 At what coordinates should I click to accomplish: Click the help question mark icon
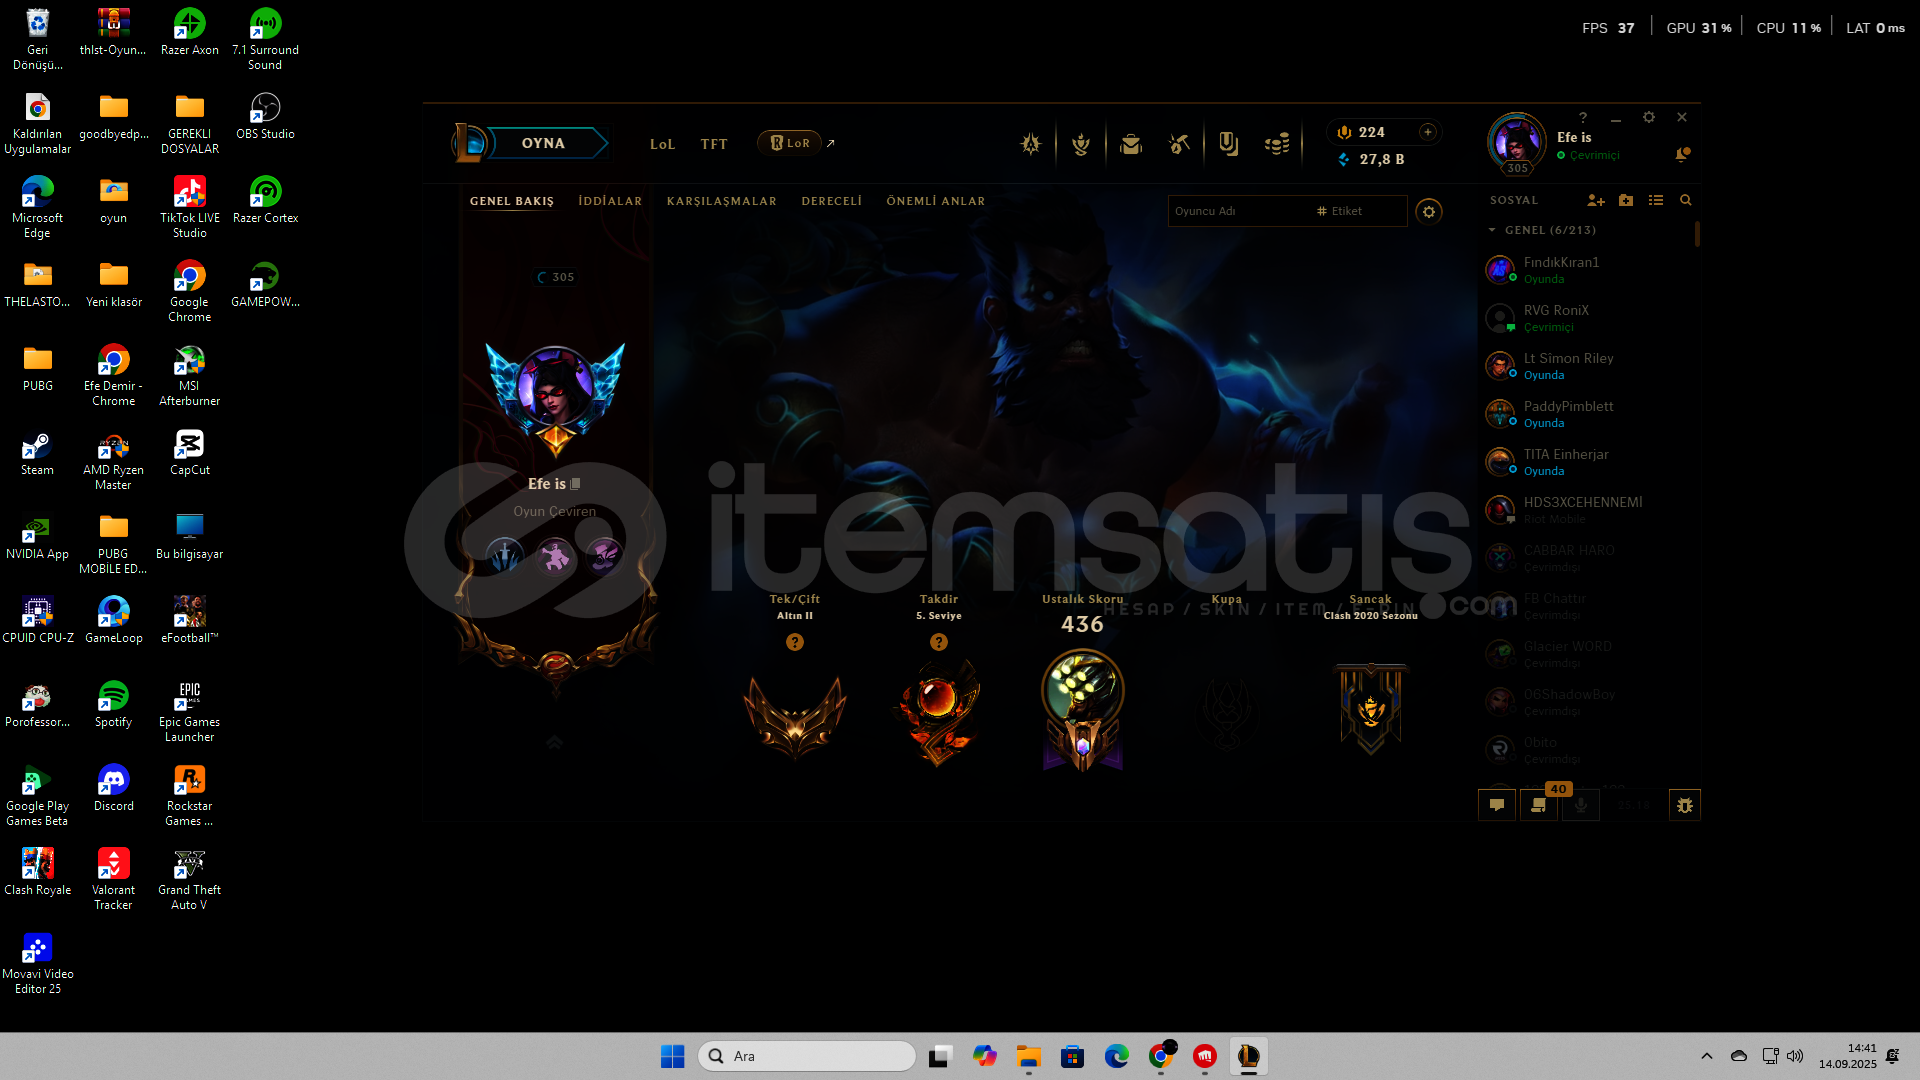point(1583,117)
